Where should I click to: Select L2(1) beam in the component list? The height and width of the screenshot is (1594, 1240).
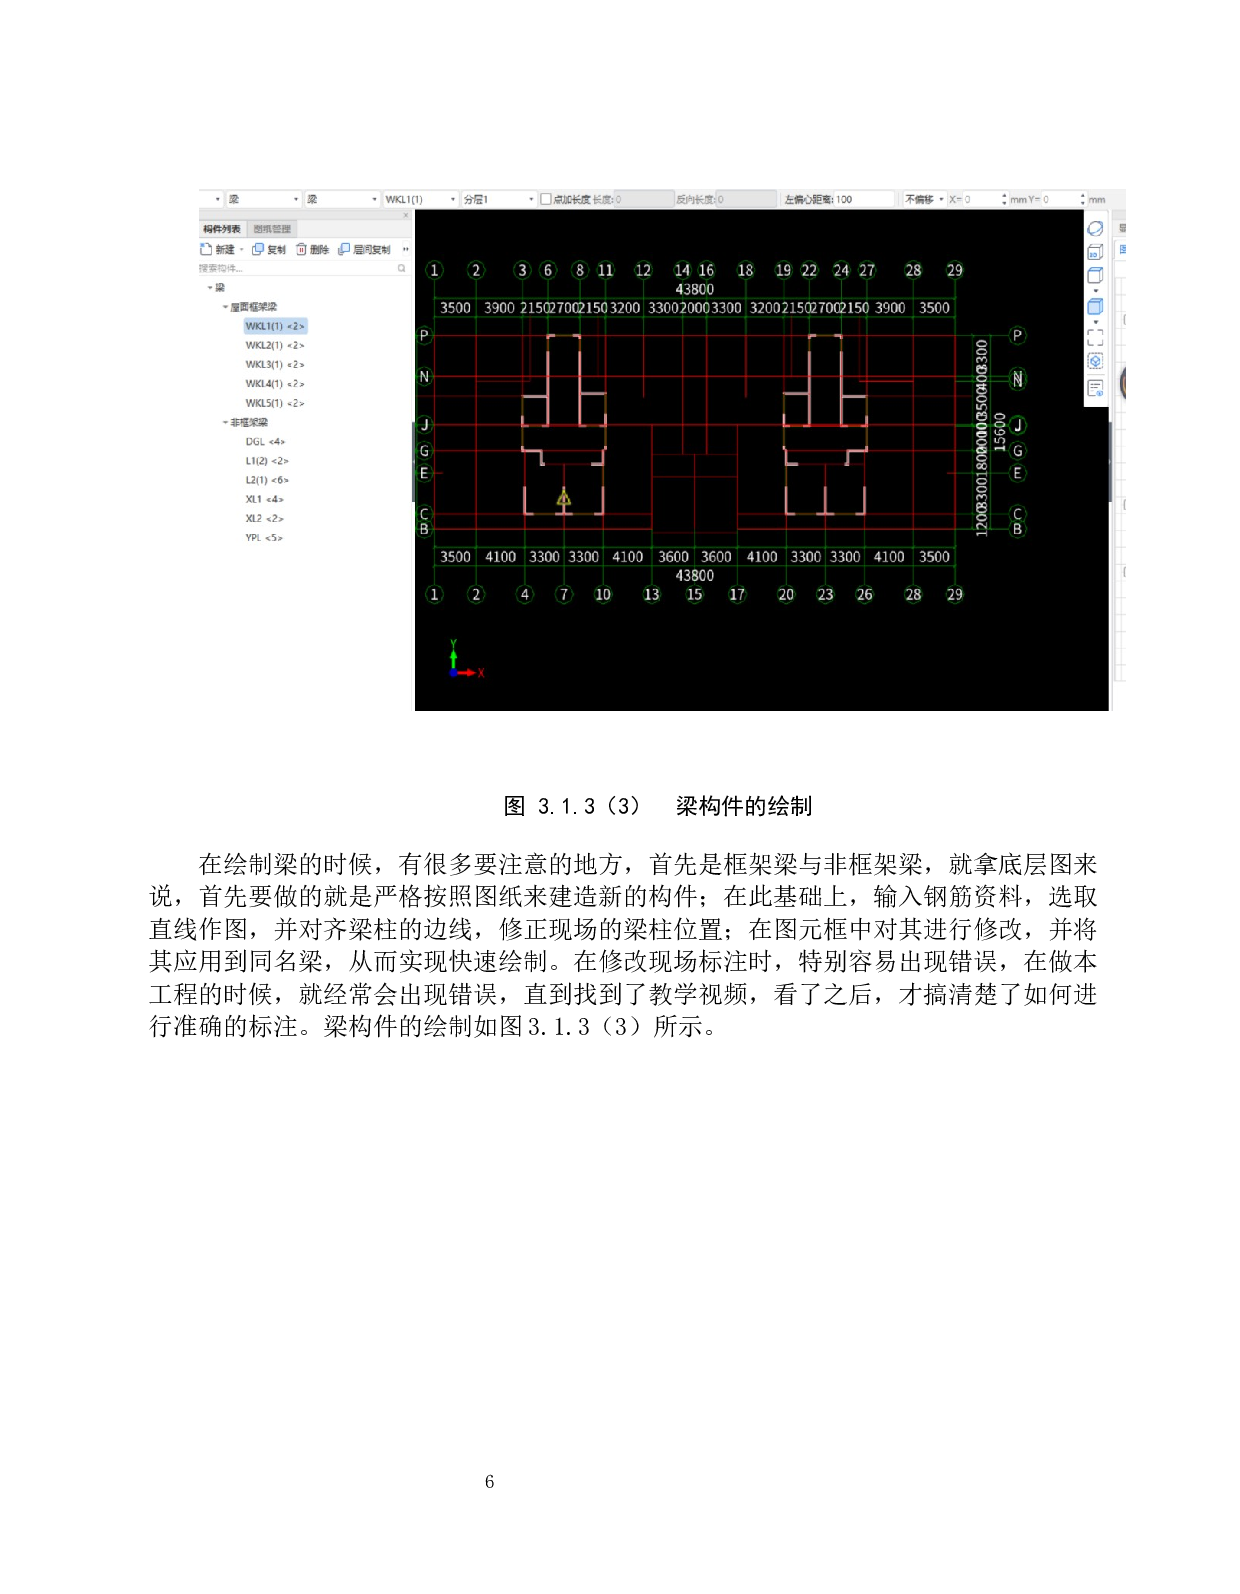(266, 480)
